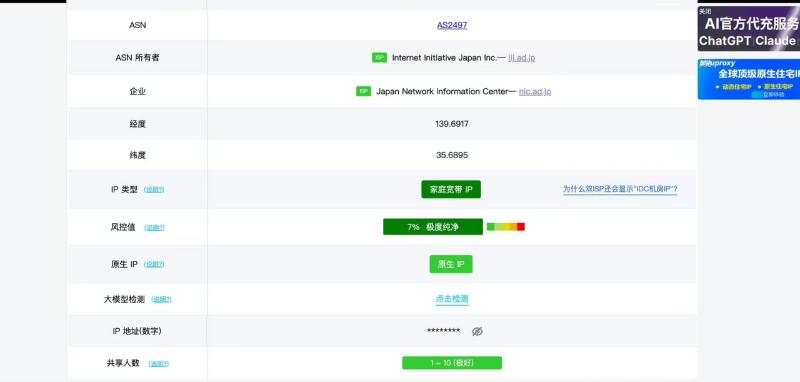Open the 说明 help link beside 风控值
800x382 pixels.
[x=155, y=228]
